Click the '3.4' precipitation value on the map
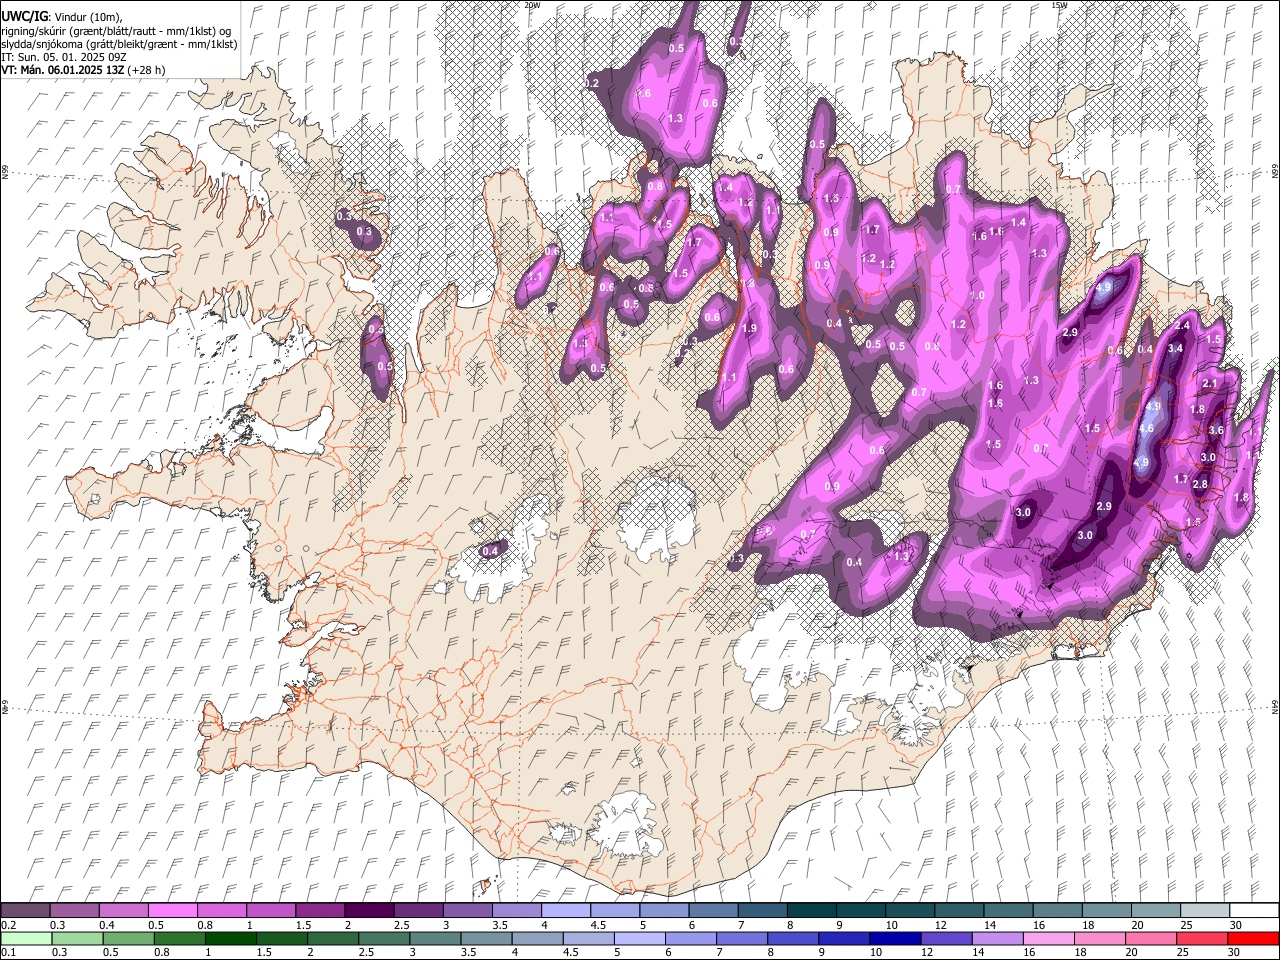This screenshot has height=960, width=1280. 1176,348
